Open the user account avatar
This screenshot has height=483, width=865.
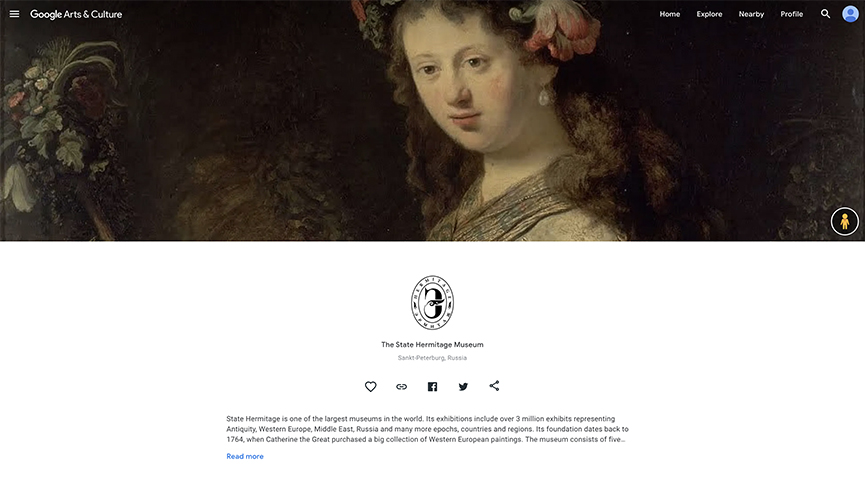click(x=850, y=14)
